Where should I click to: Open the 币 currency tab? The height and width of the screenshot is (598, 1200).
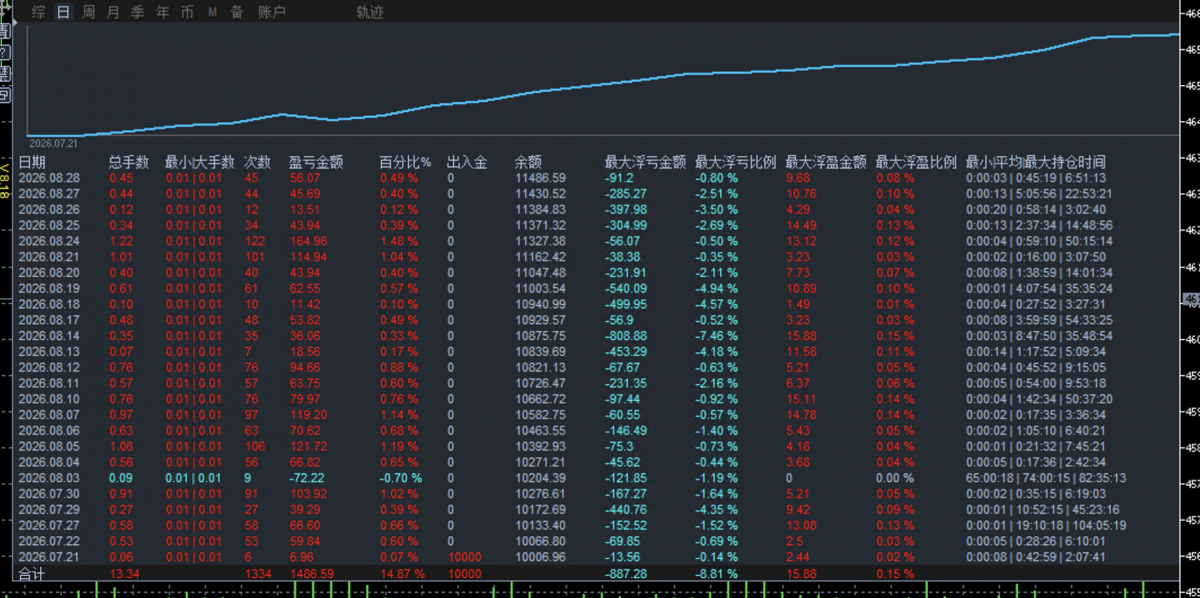point(188,12)
